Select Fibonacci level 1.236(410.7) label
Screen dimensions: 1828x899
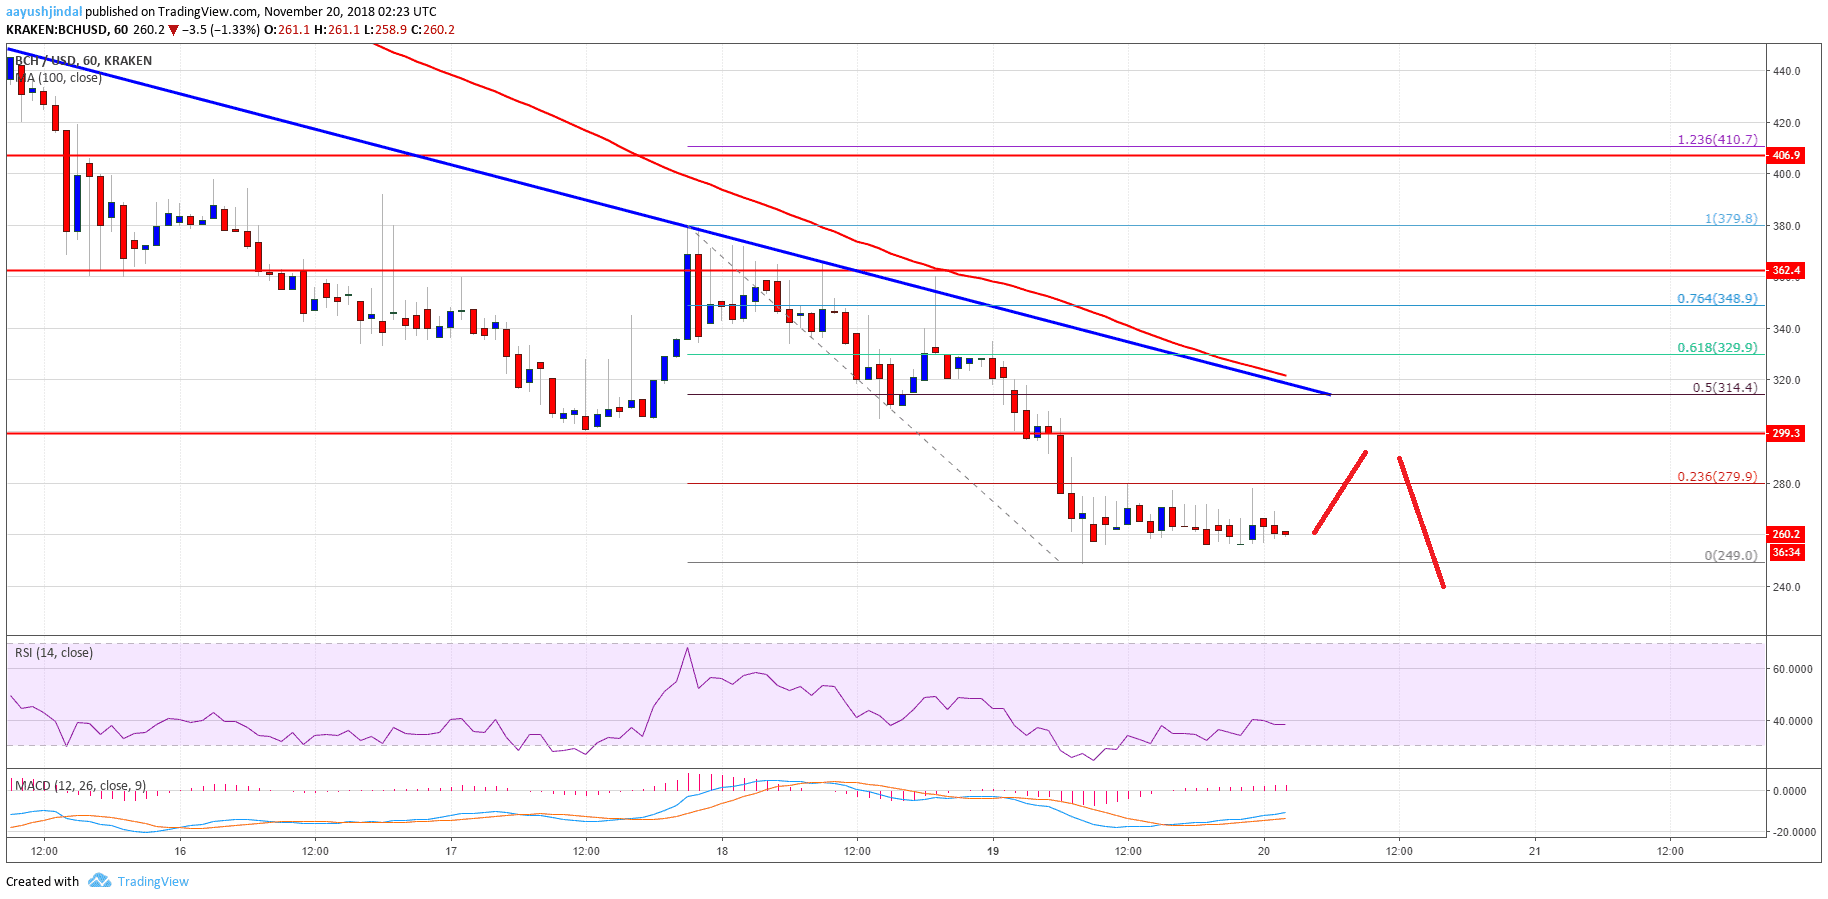(x=1717, y=139)
